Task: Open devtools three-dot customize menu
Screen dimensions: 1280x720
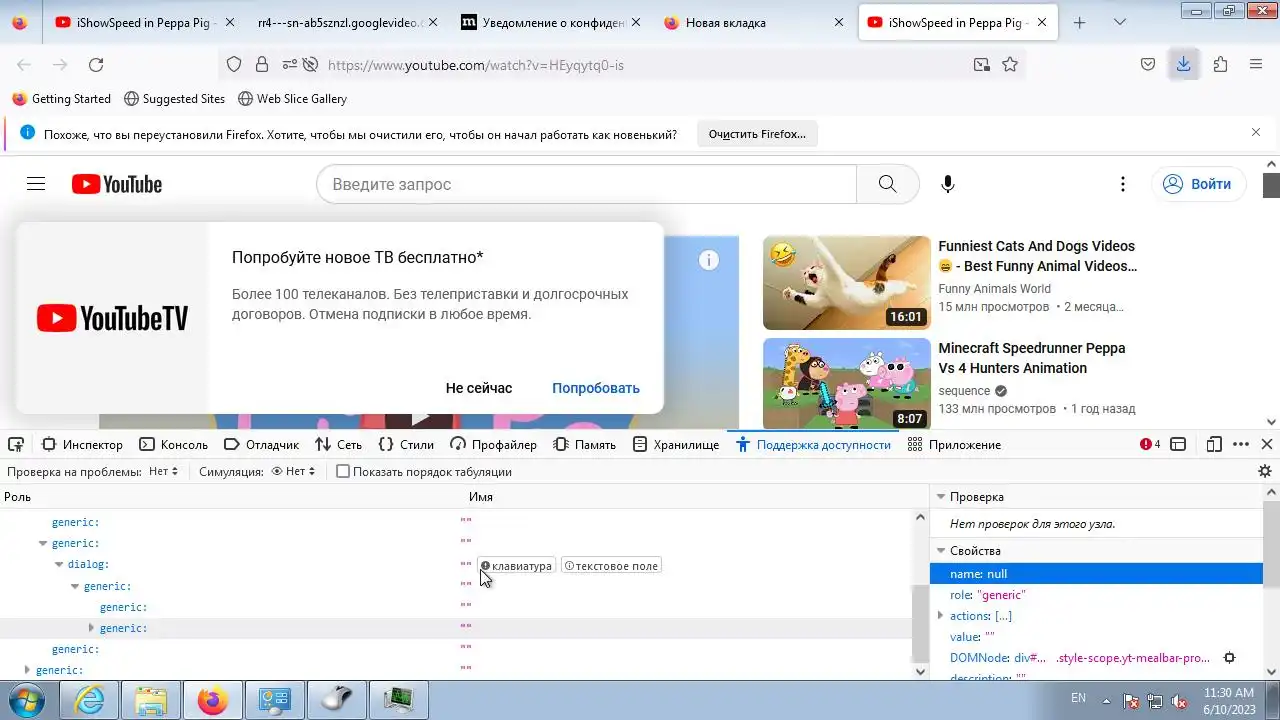Action: (1241, 444)
